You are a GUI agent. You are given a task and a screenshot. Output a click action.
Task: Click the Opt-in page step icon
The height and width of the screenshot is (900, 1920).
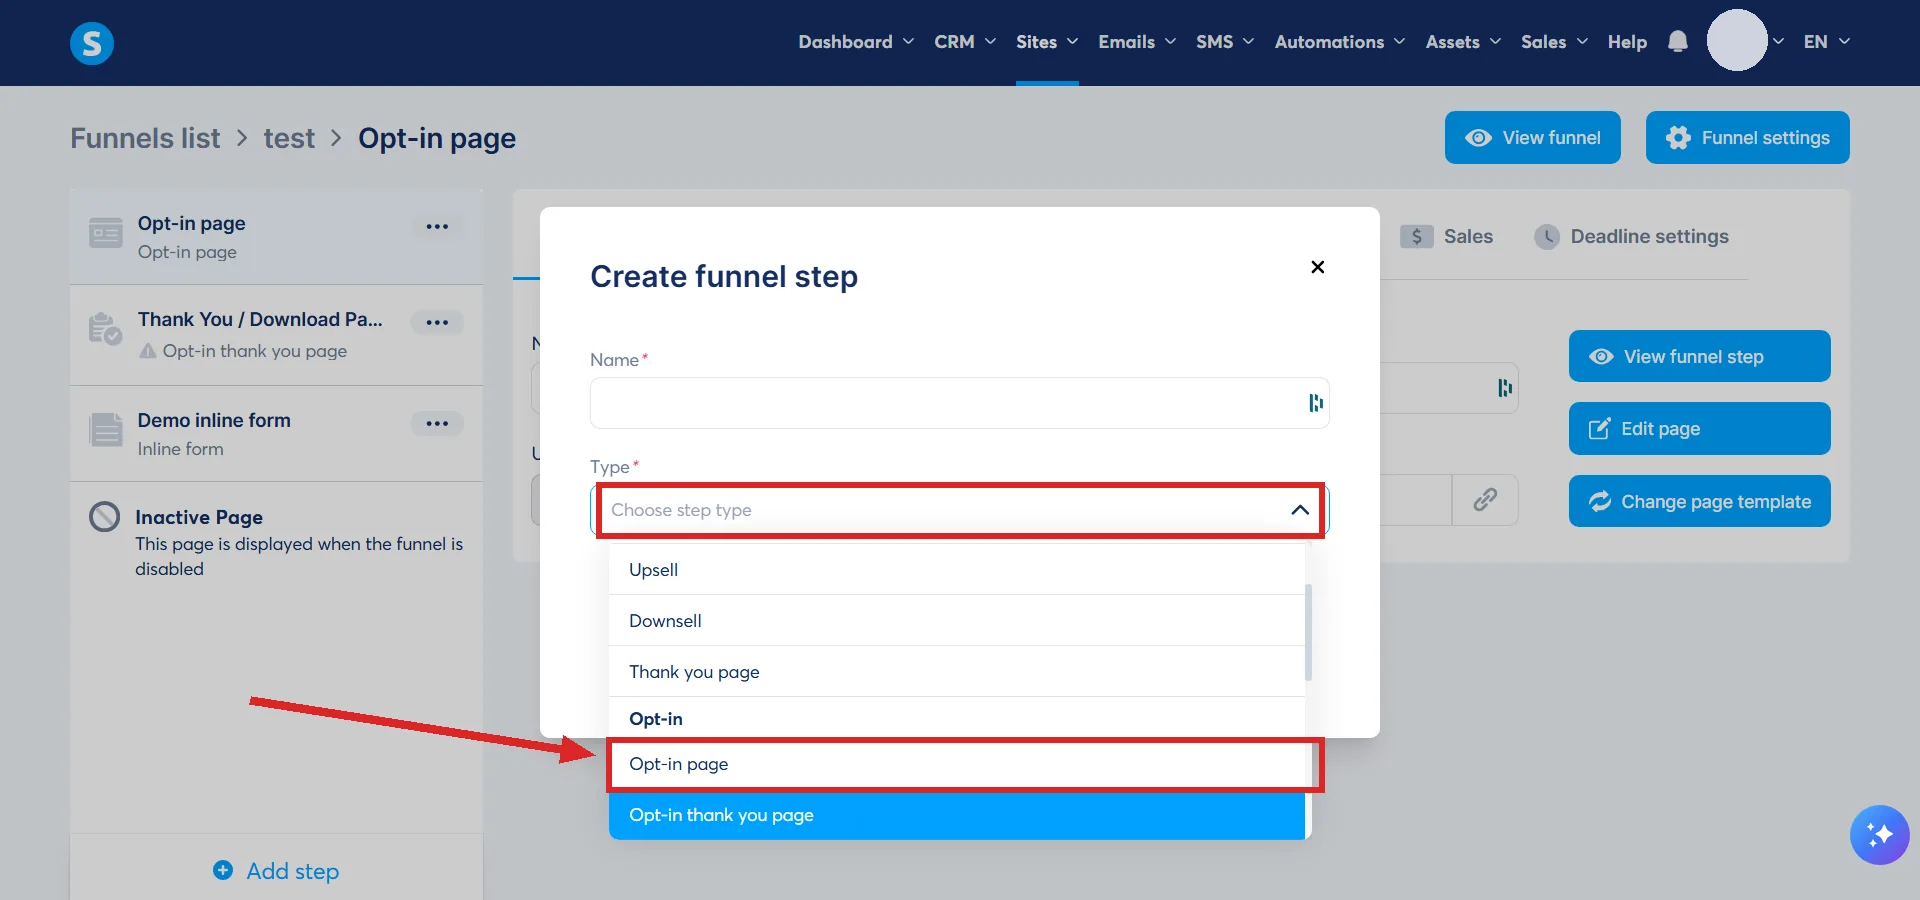pos(106,233)
